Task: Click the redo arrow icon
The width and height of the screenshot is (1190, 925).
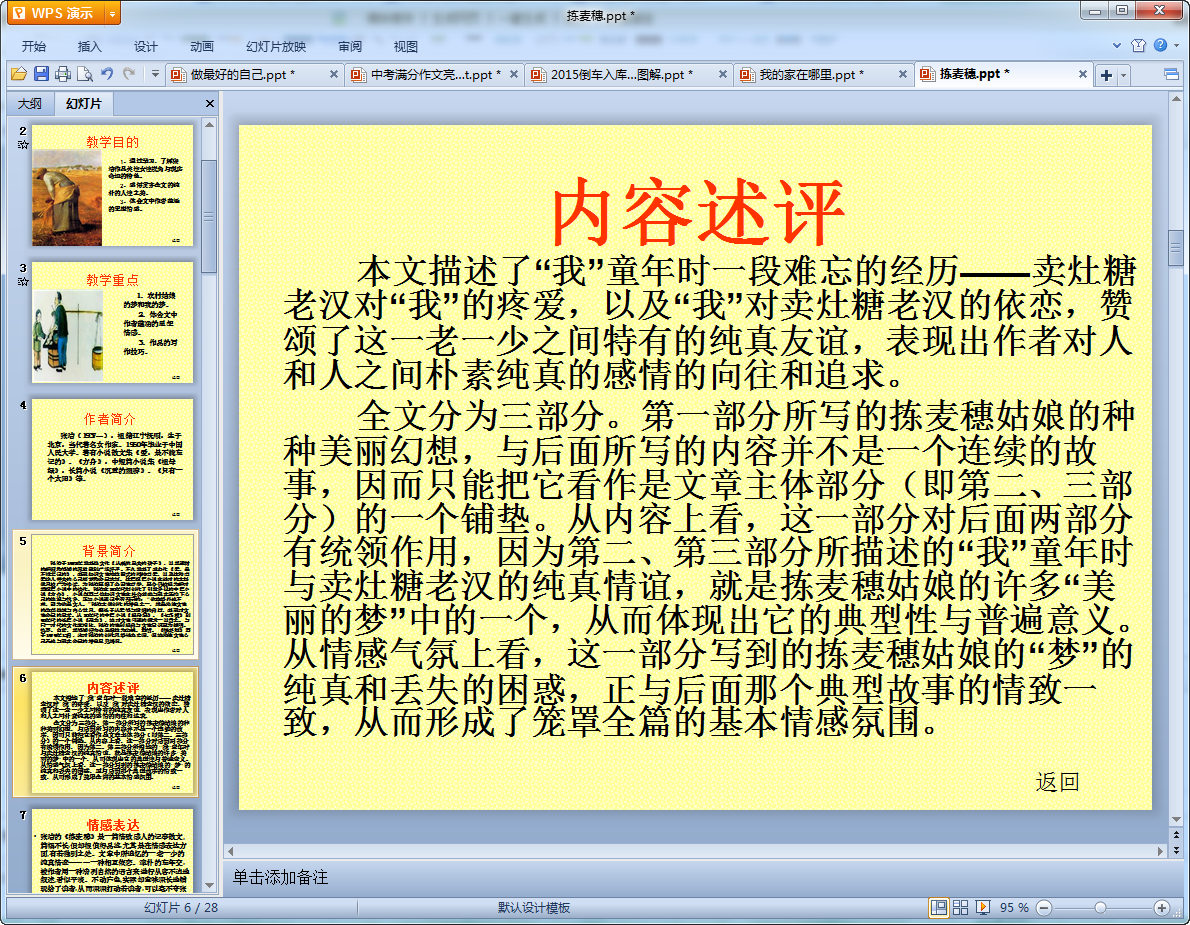Action: pos(129,74)
